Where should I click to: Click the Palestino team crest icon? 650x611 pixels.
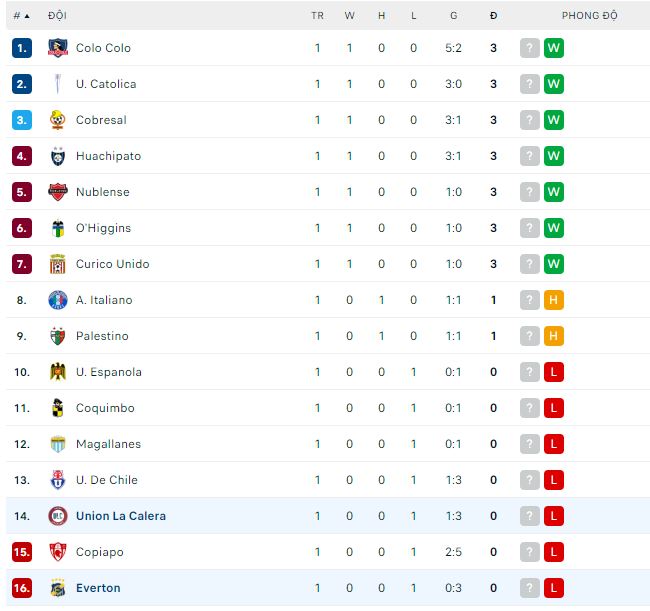[x=57, y=336]
